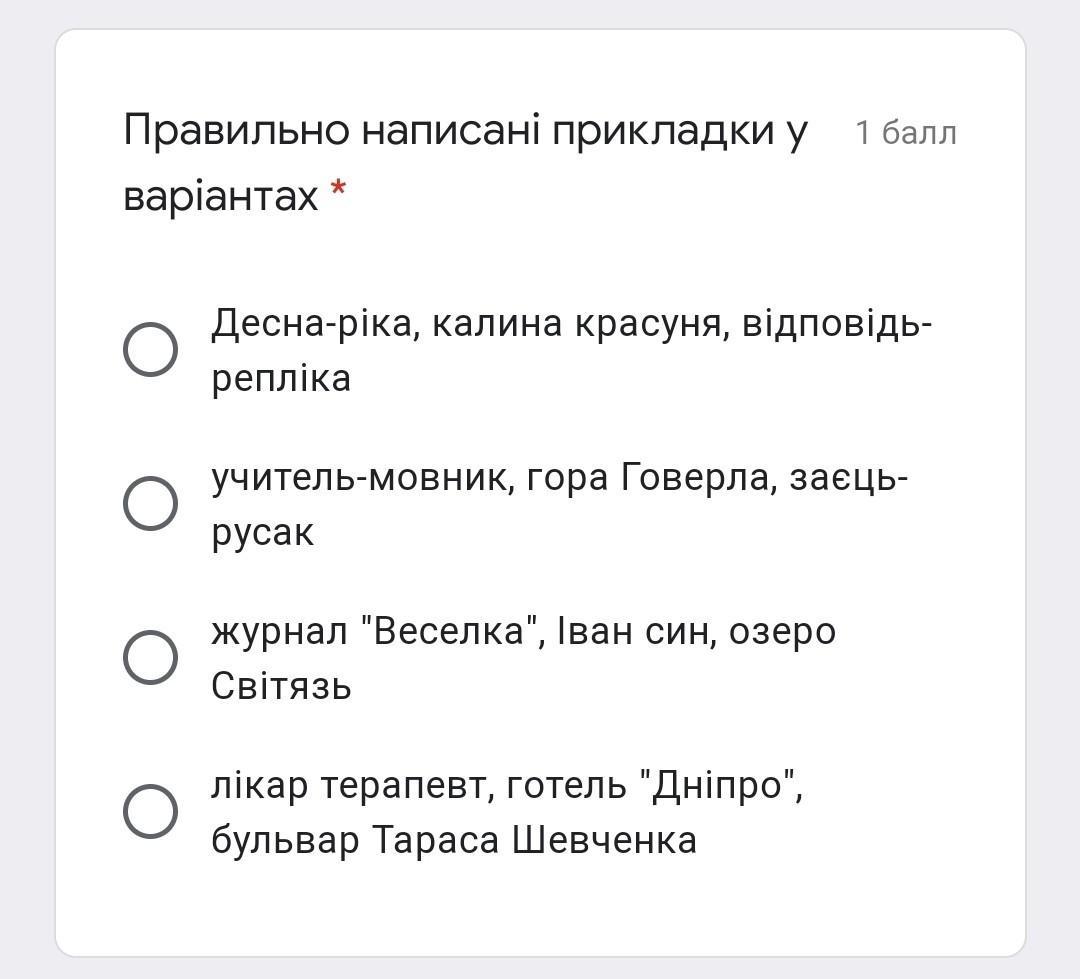Click the лікар терапевт, готель "Дніпро" text
The width and height of the screenshot is (1080, 979).
tap(506, 786)
